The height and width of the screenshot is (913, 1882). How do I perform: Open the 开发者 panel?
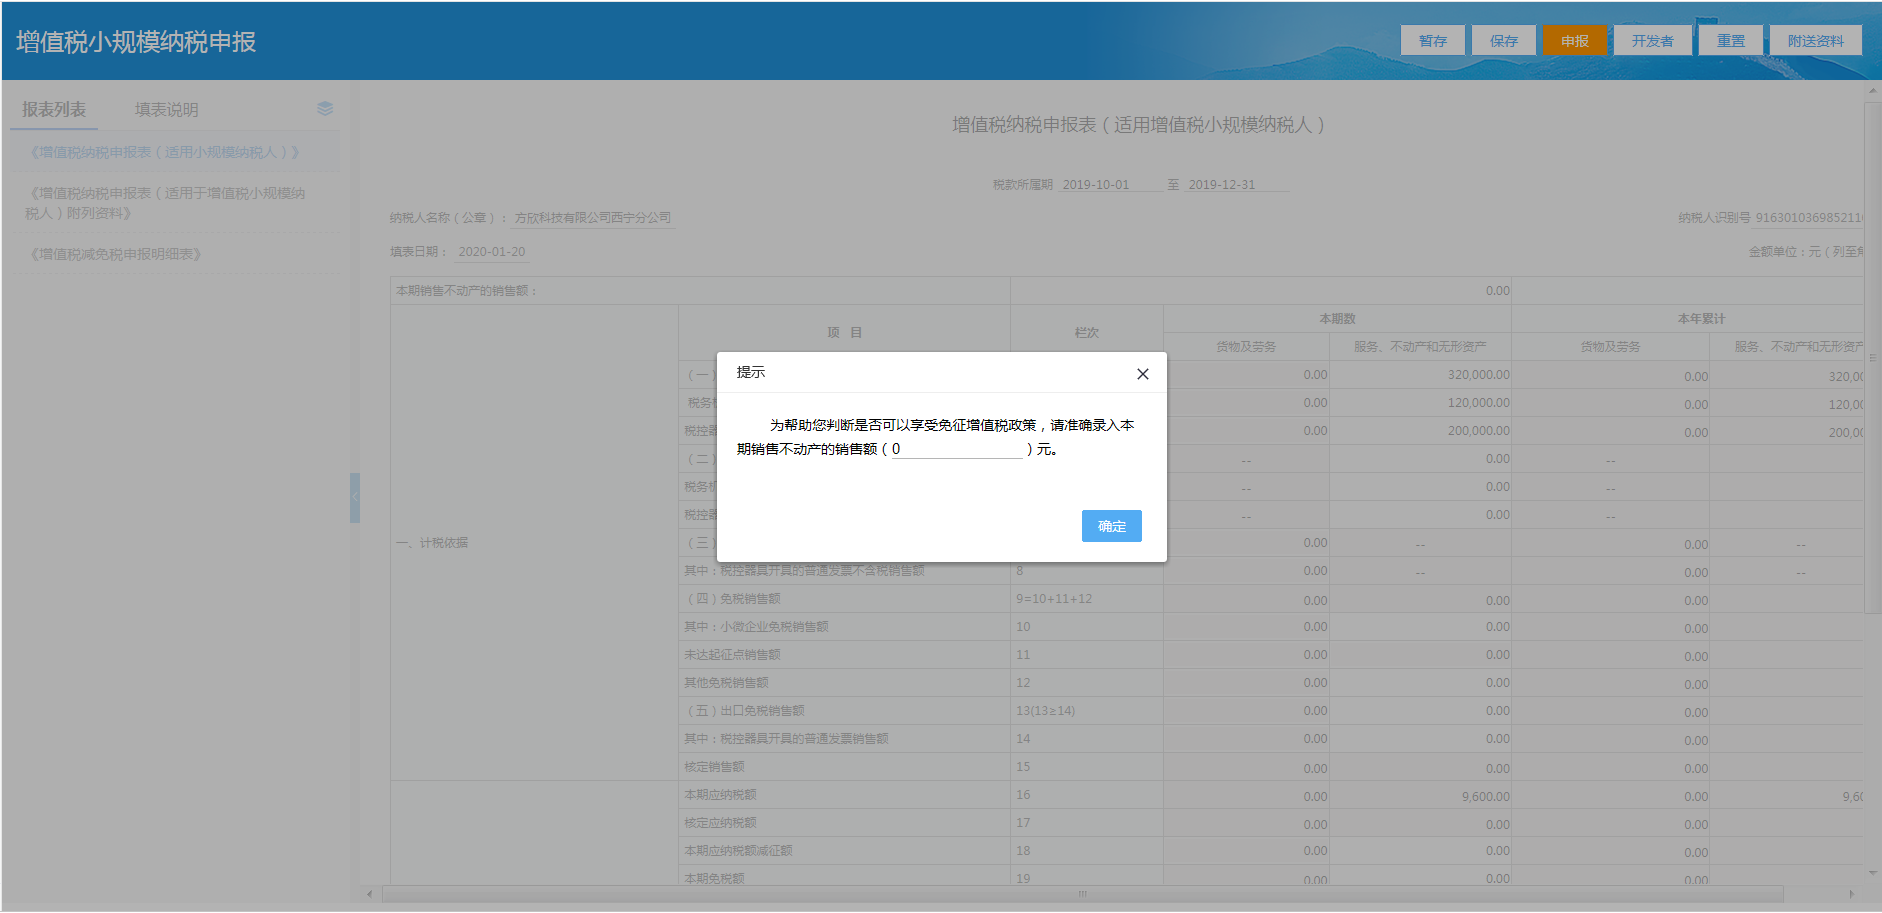1652,40
